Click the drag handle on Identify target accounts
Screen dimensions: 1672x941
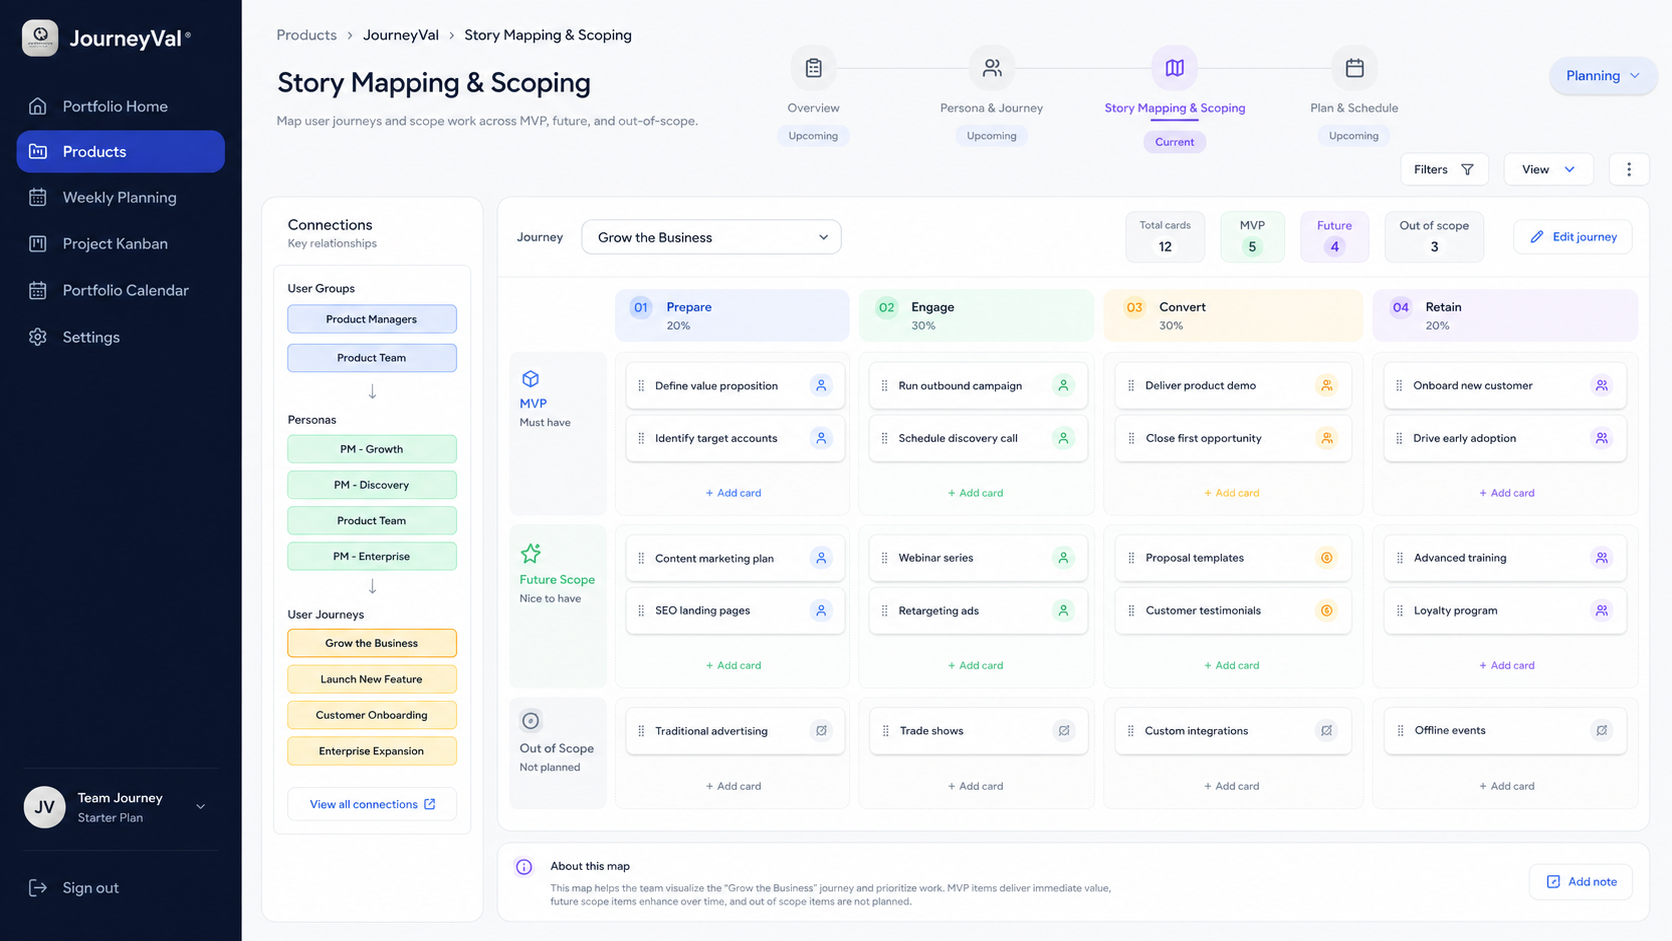coord(641,438)
